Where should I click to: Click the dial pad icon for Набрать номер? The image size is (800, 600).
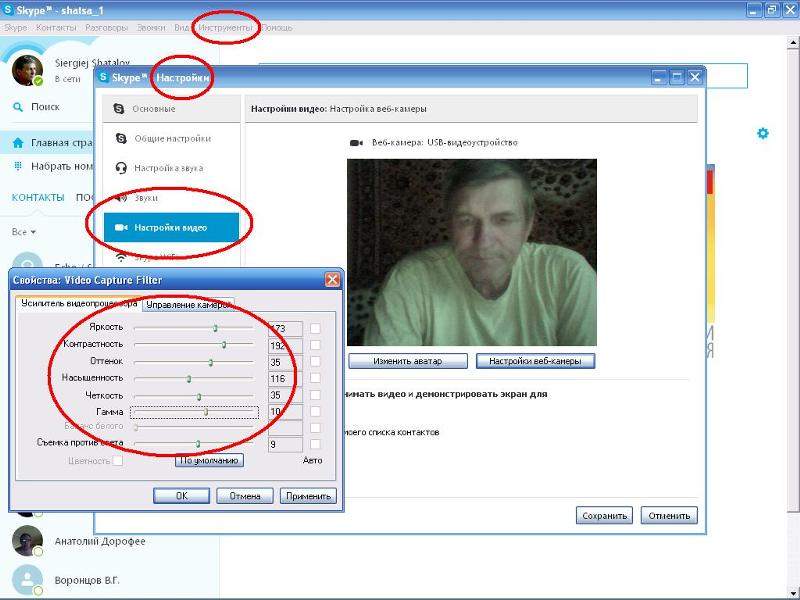pos(18,166)
